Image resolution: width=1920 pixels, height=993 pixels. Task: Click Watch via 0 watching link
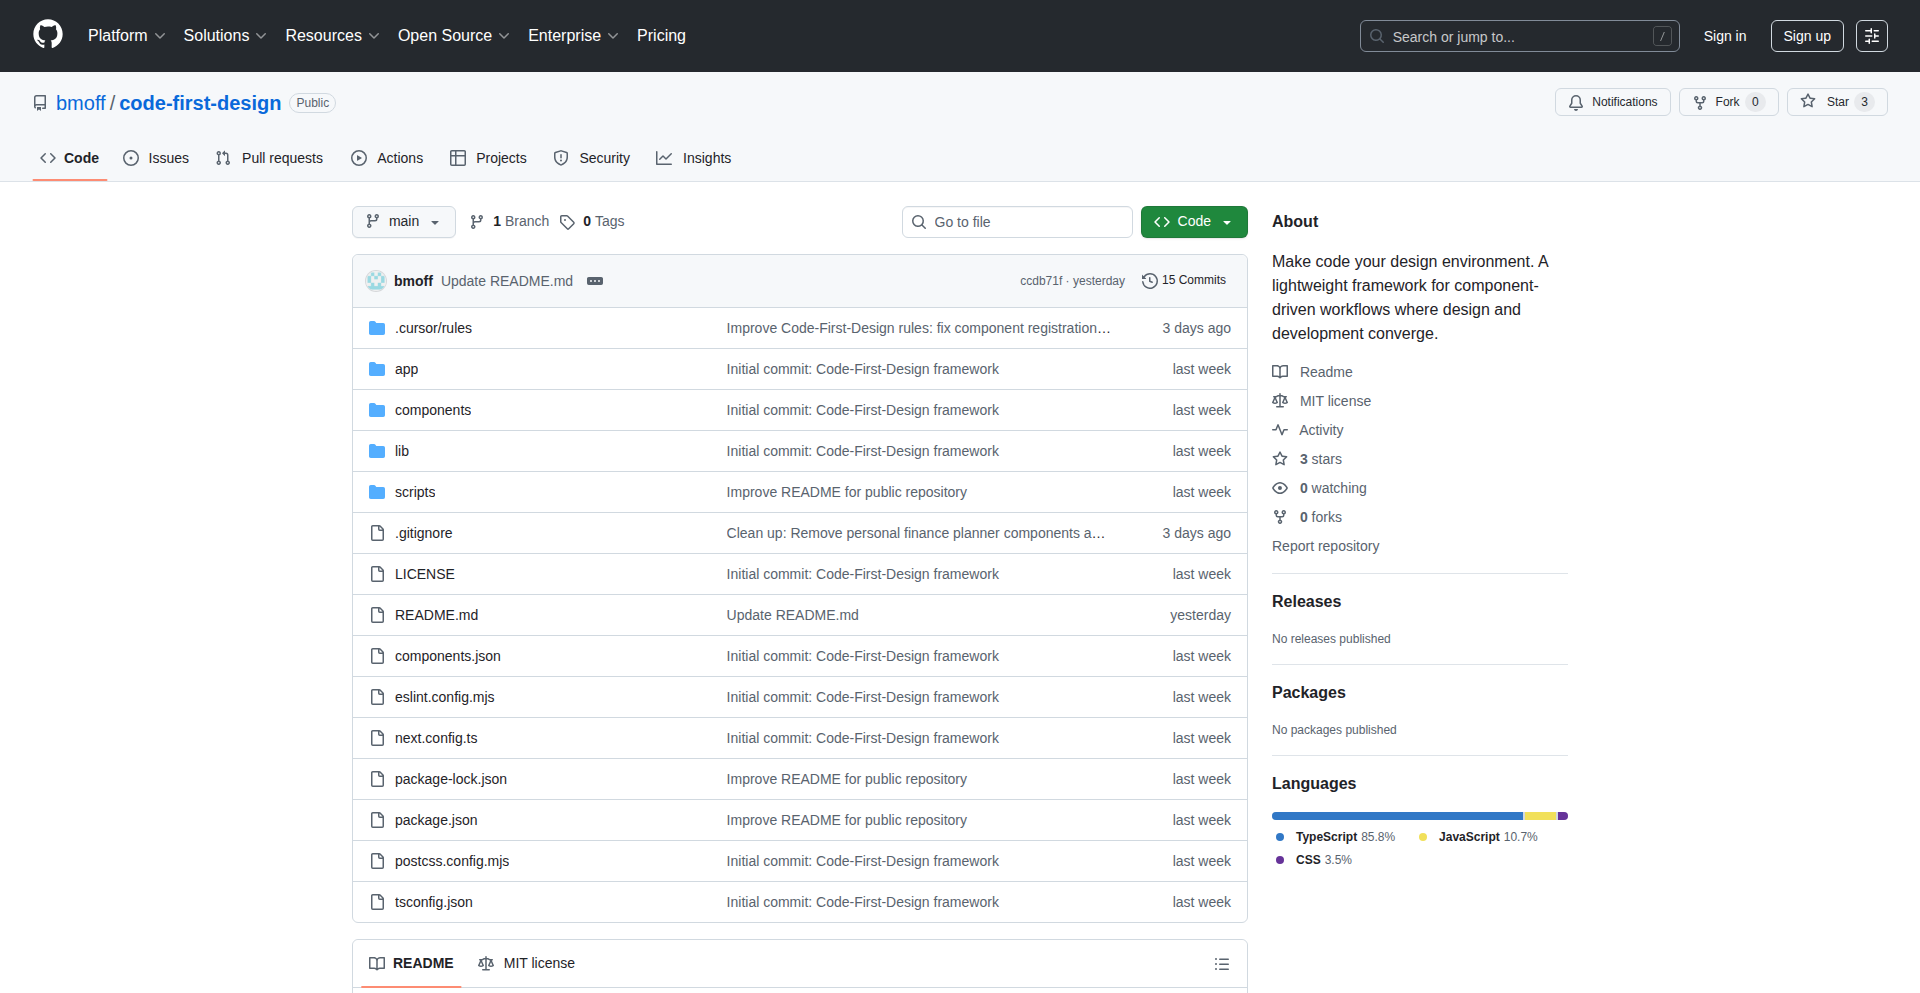click(1331, 488)
